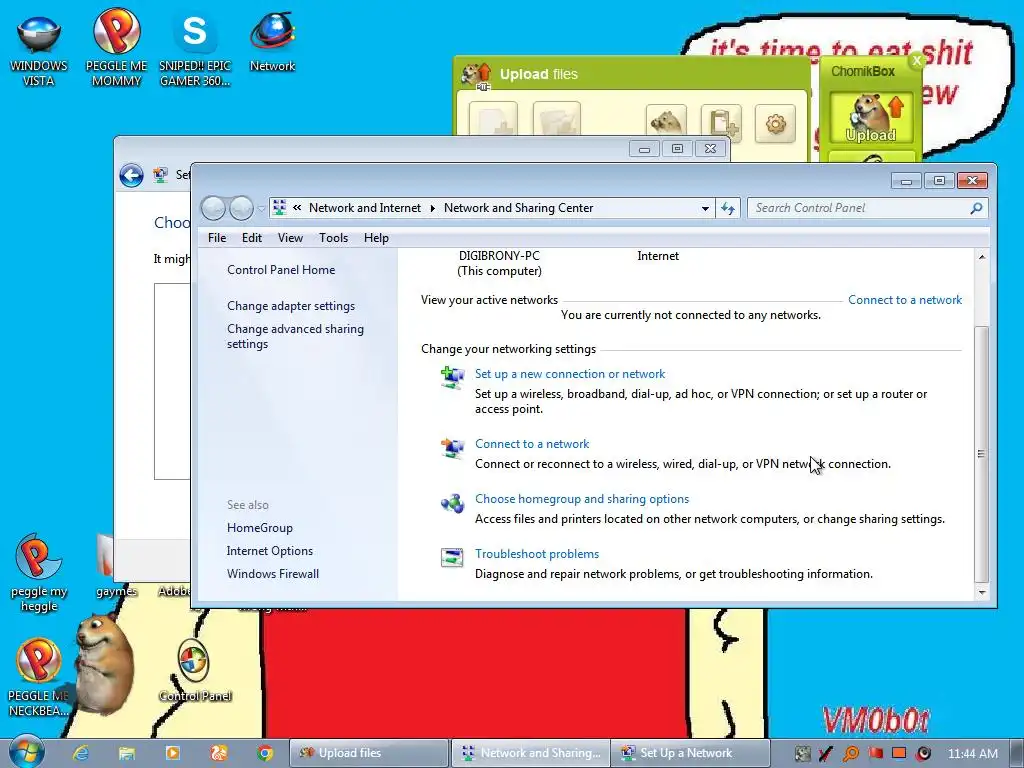The height and width of the screenshot is (768, 1024).
Task: Open the Network desktop icon
Action: click(x=272, y=43)
